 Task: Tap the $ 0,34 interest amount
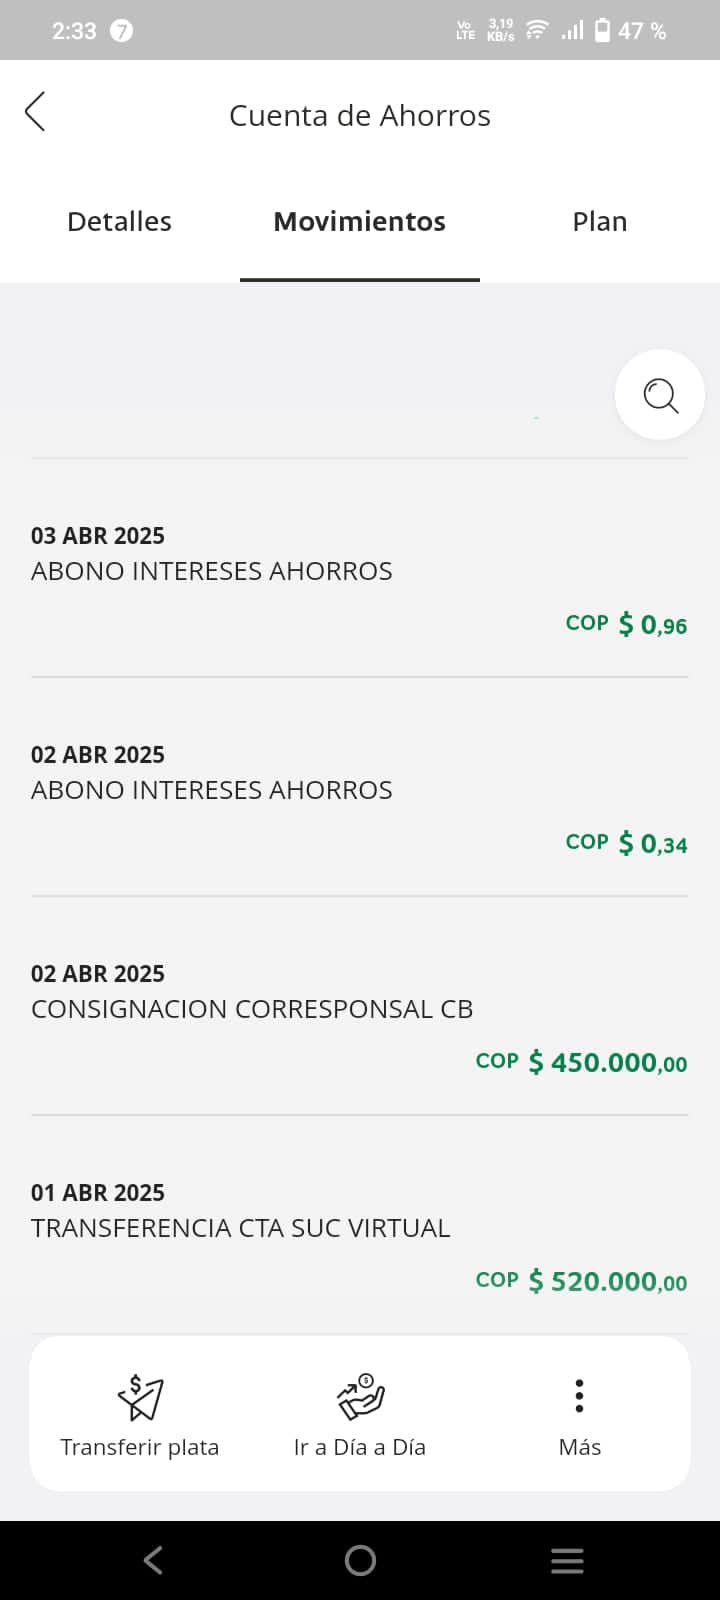(x=652, y=844)
